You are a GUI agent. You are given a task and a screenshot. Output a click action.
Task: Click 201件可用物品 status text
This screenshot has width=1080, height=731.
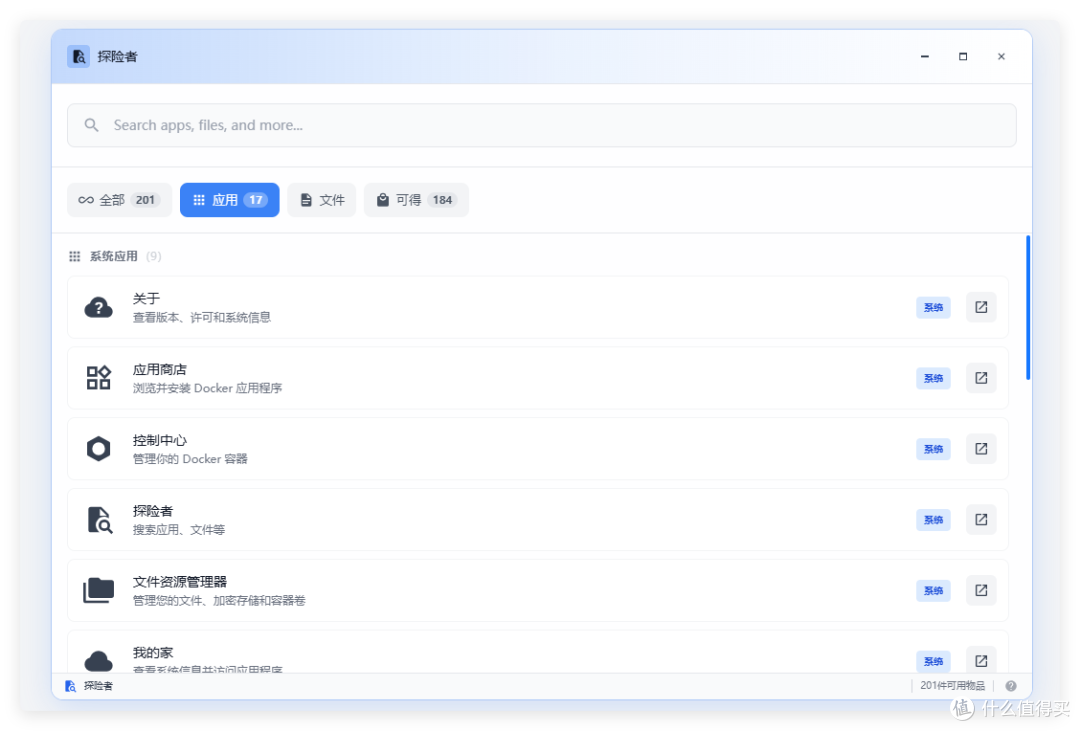pos(953,686)
